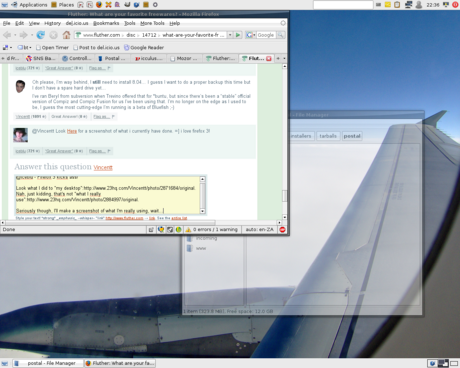Click the page vertical scrollbar thumb
The image size is (460, 368).
click(284, 196)
